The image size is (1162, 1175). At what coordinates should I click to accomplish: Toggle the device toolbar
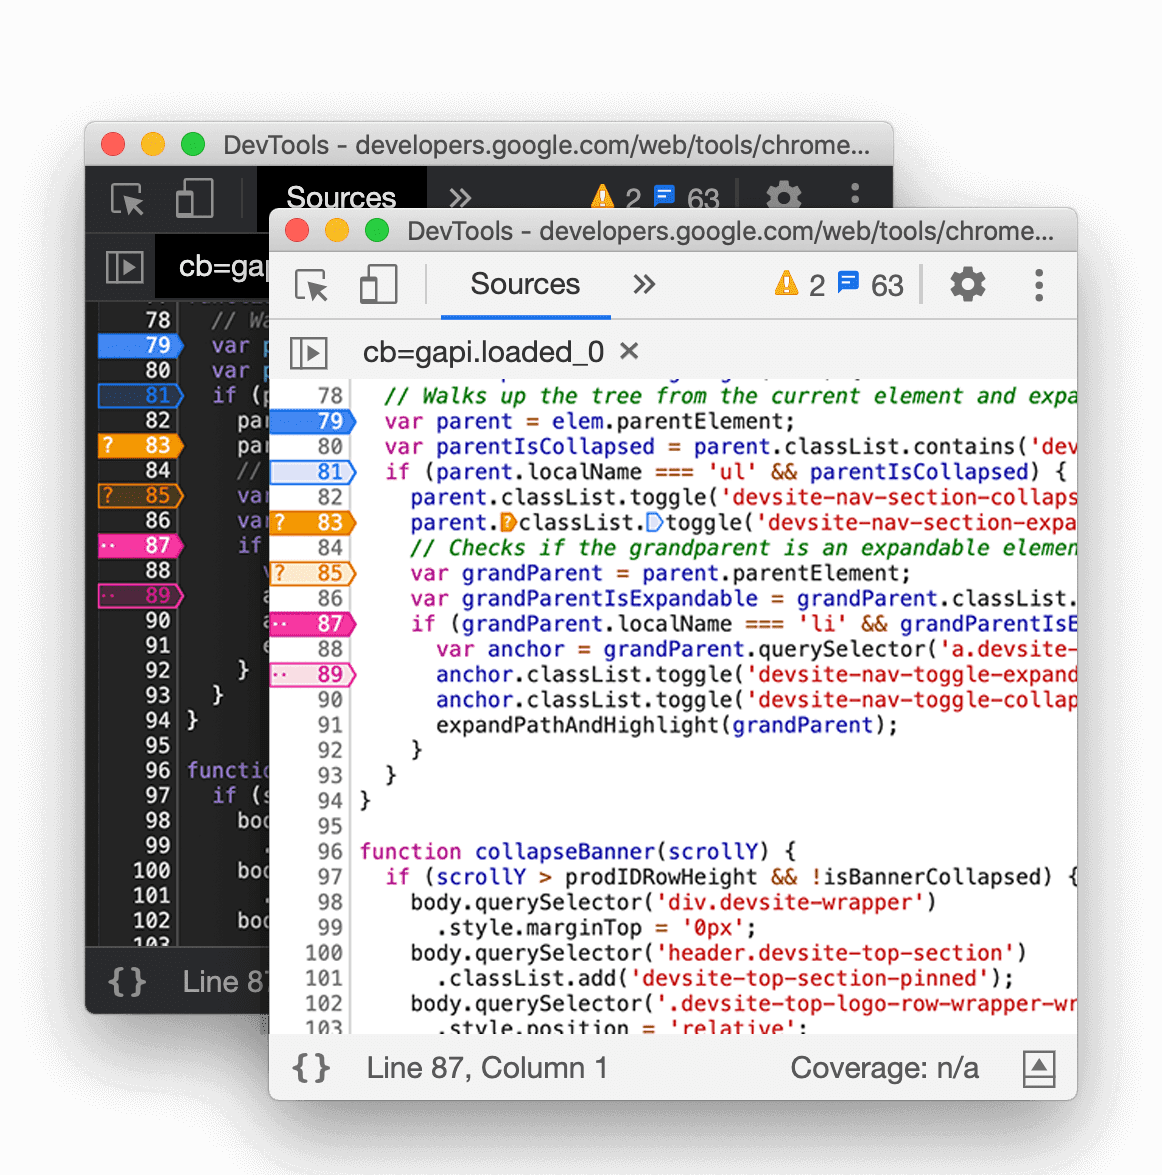tap(377, 284)
